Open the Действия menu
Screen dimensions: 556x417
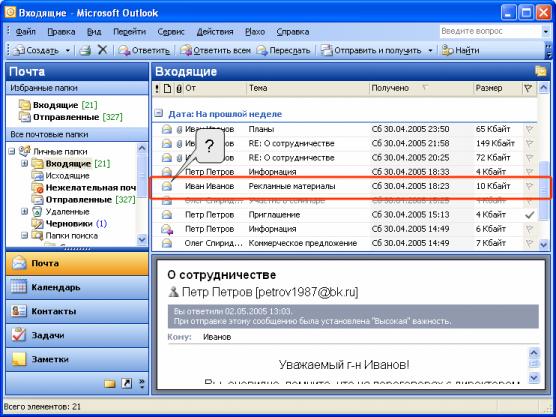215,32
